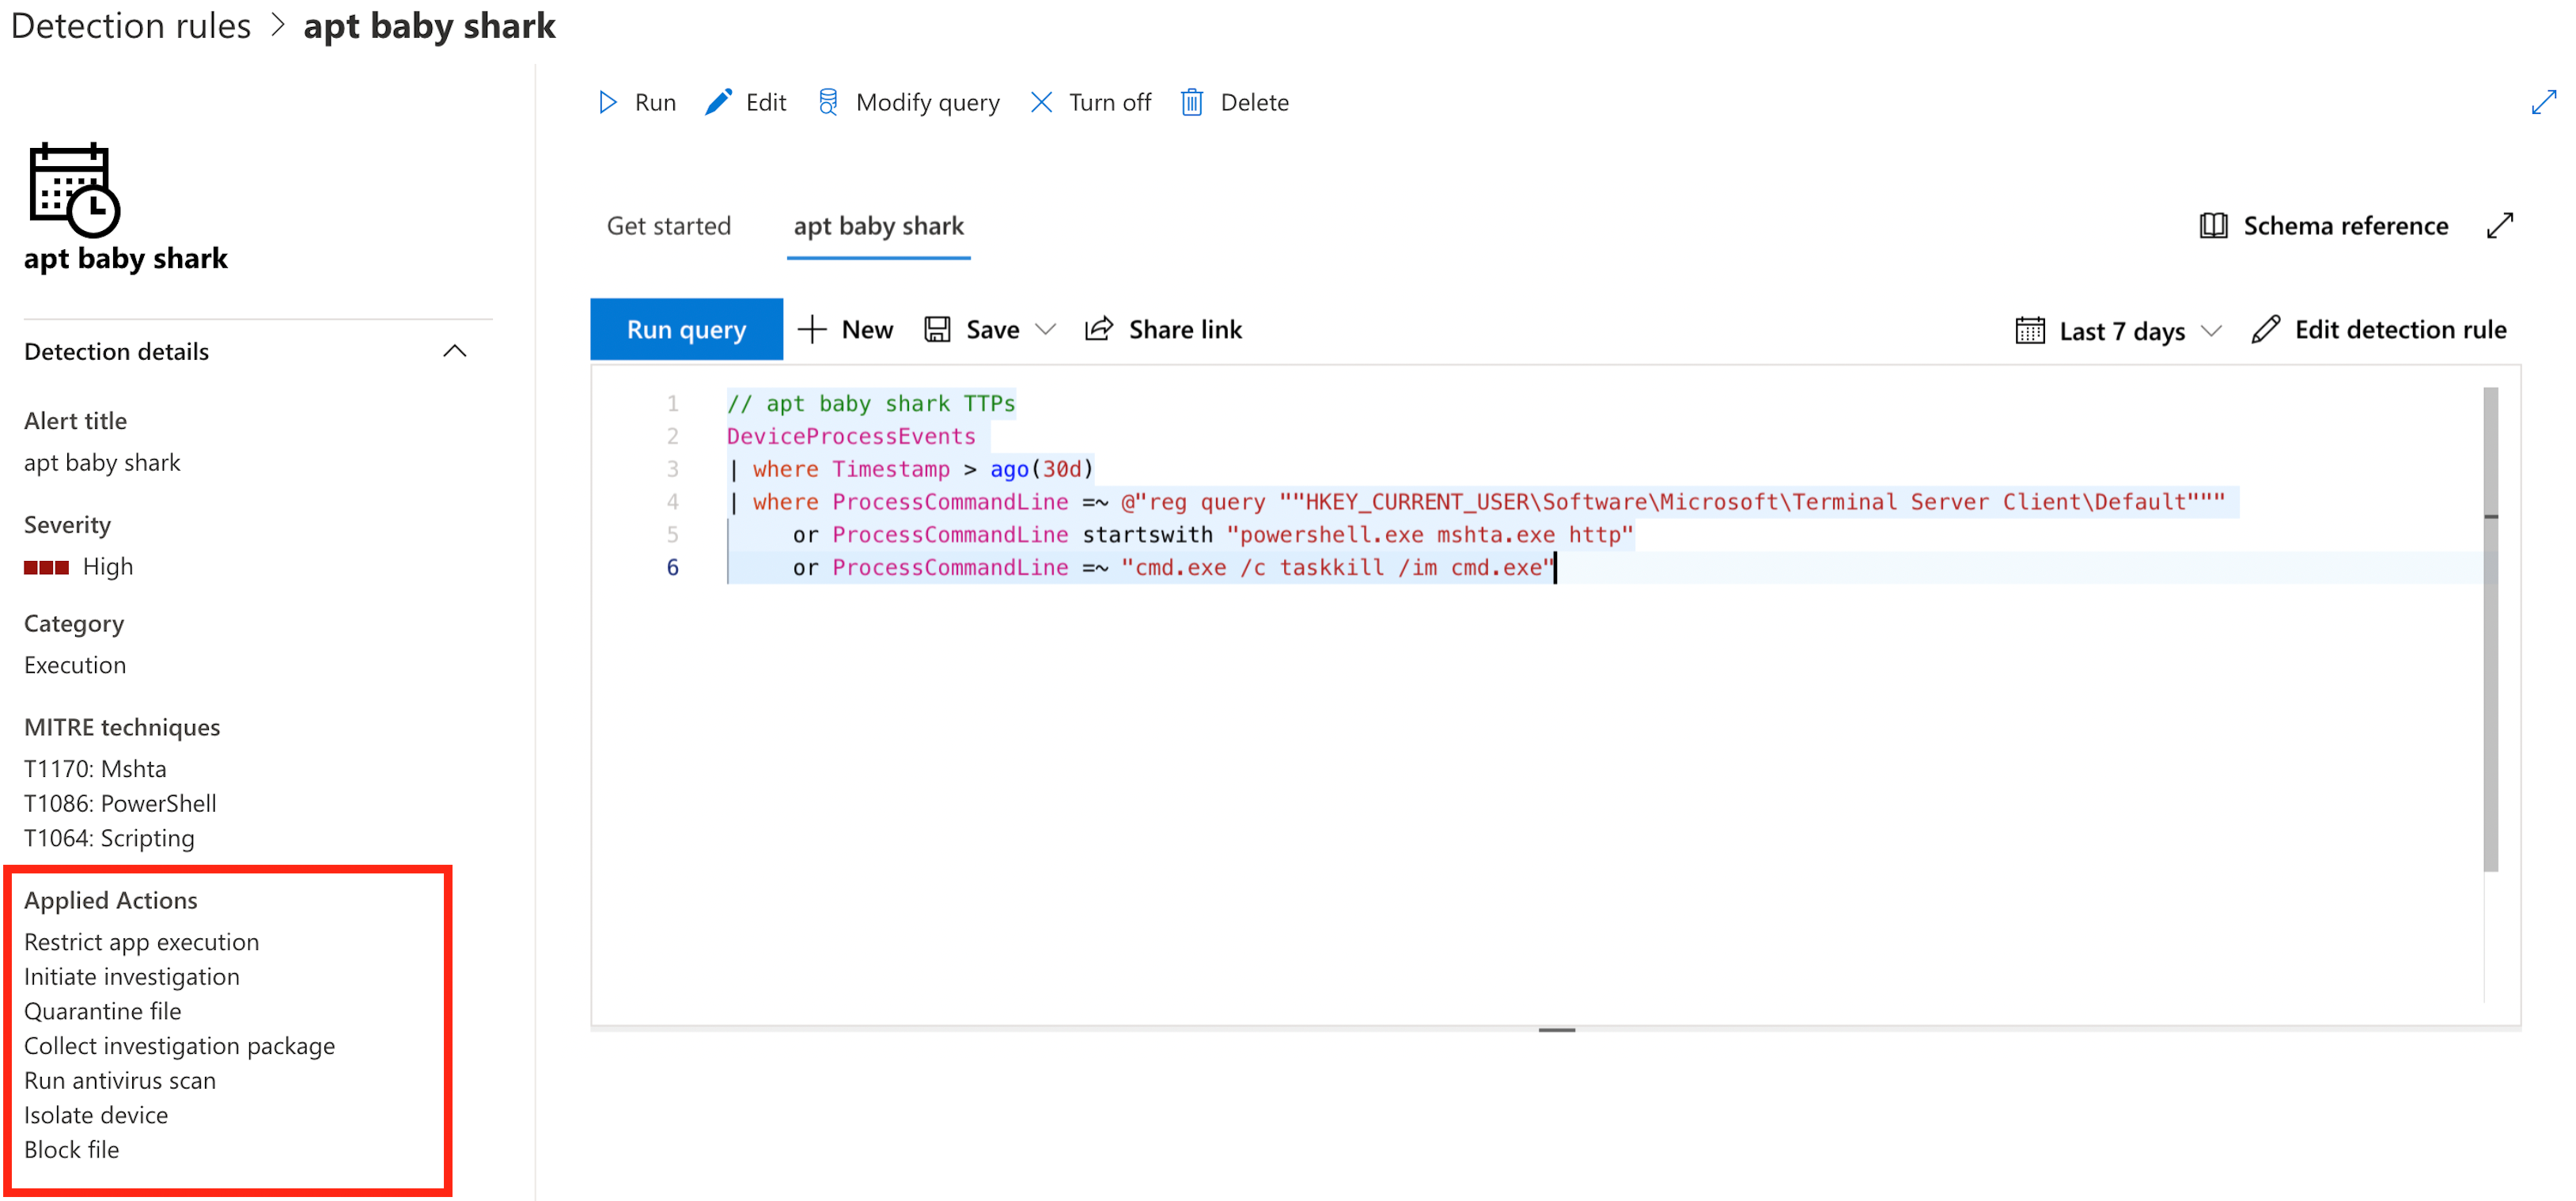This screenshot has width=2576, height=1201.
Task: Expand full page via top-right arrow
Action: coord(2543,102)
